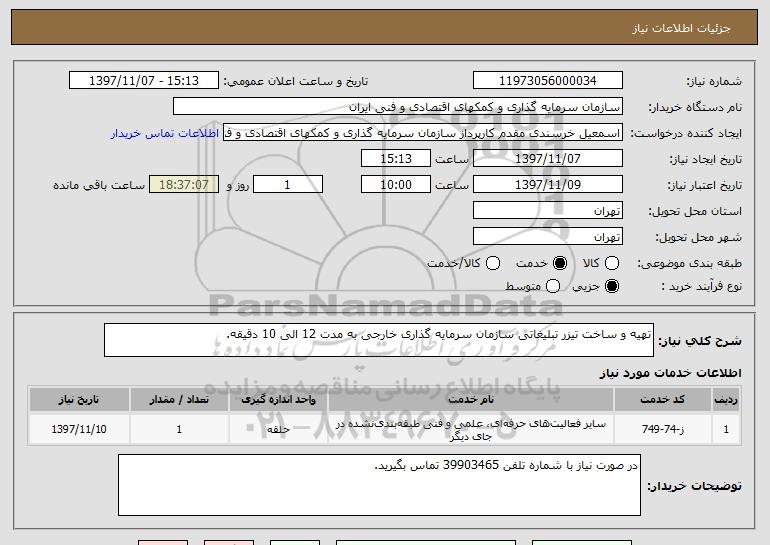Click the شهر محل تحویل field تهران
This screenshot has width=770, height=545.
pyautogui.click(x=548, y=237)
